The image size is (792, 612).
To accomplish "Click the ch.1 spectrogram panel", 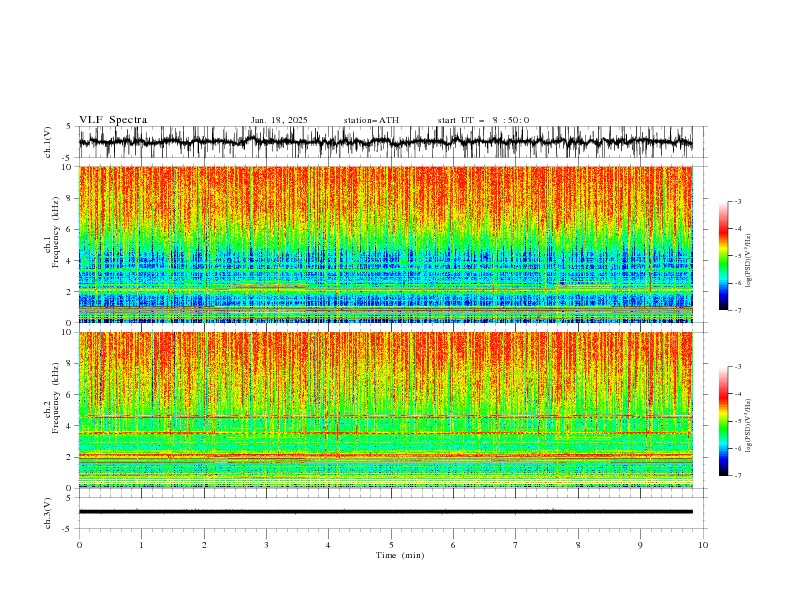I will point(385,244).
